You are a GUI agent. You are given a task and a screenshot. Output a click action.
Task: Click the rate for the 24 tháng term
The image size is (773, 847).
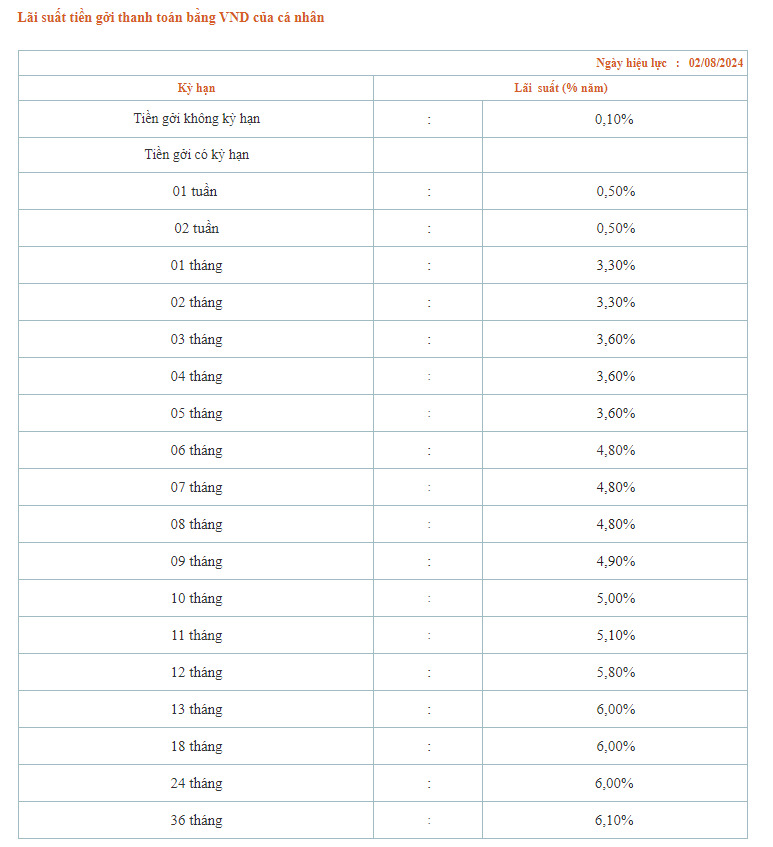pos(614,784)
